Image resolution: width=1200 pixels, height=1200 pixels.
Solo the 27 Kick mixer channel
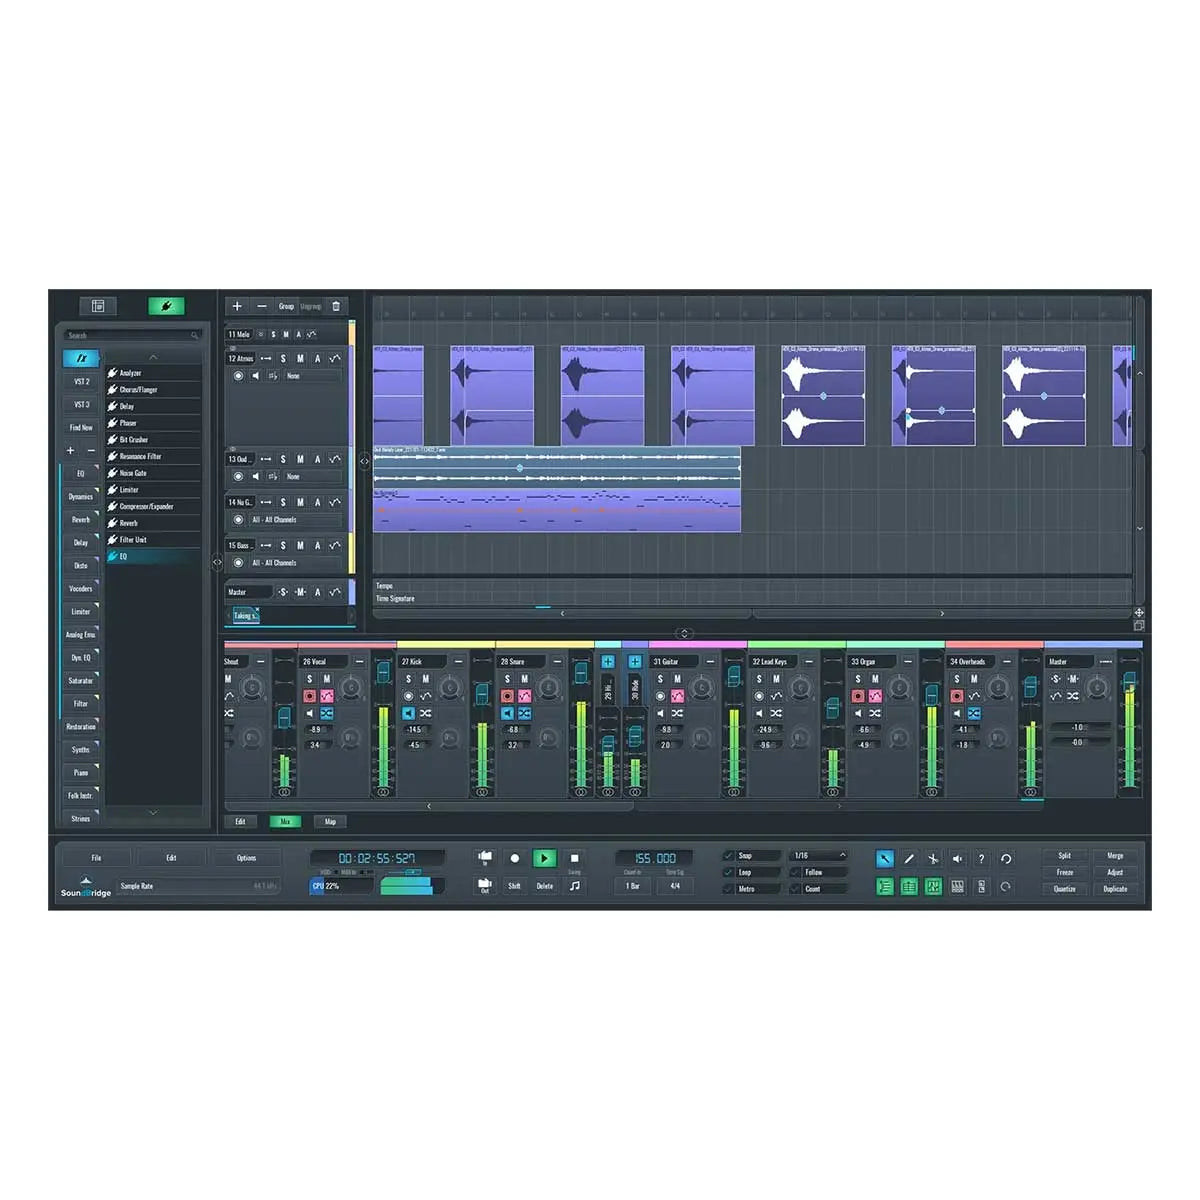408,678
